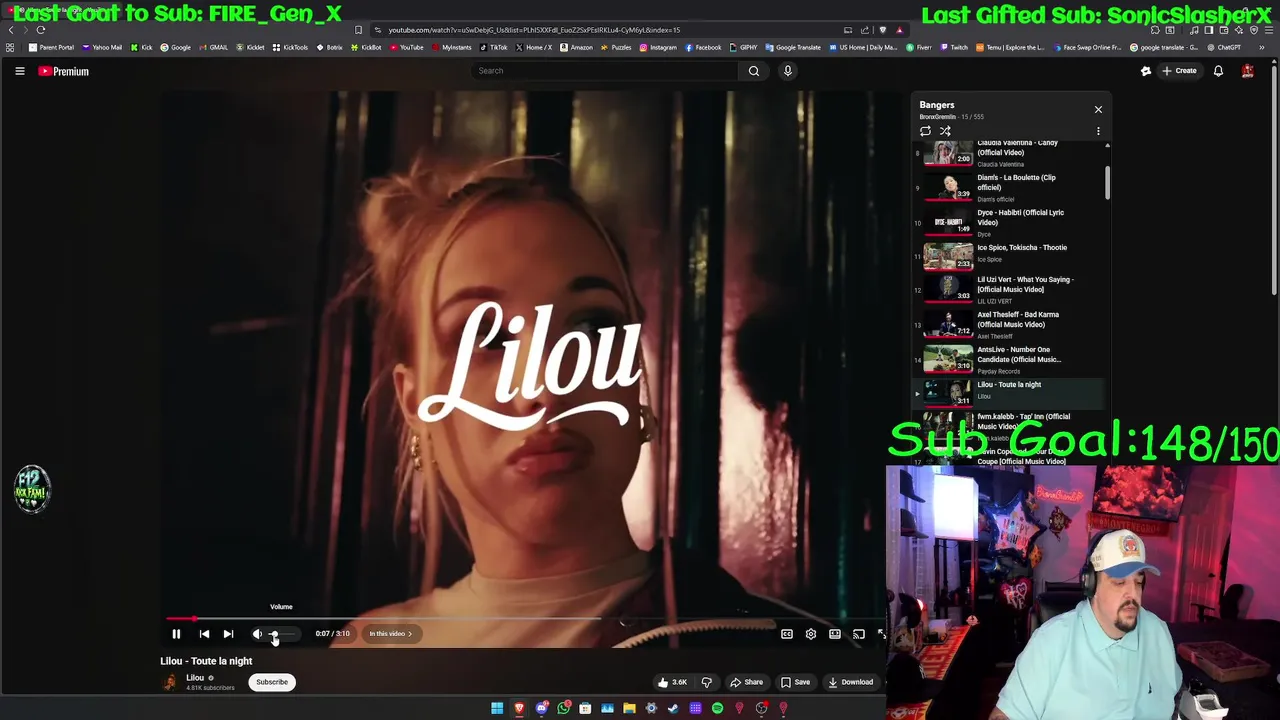Open the Lilou channel name link

tap(195, 677)
